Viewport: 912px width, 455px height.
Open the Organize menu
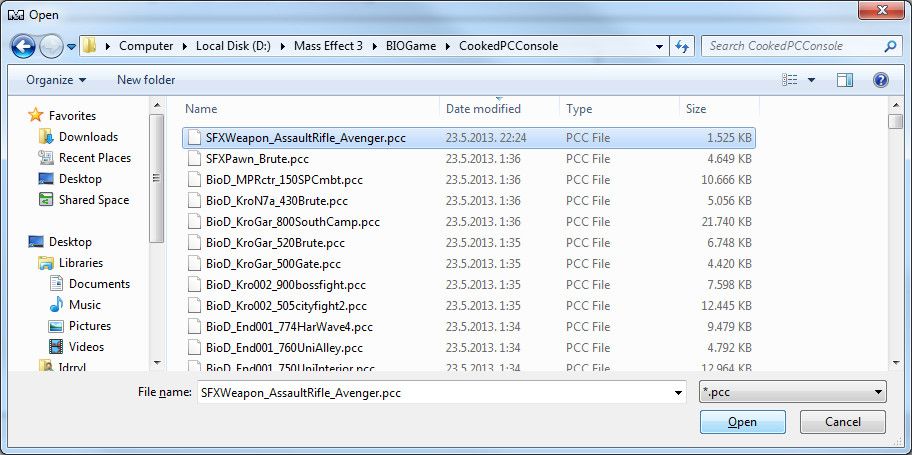(56, 80)
